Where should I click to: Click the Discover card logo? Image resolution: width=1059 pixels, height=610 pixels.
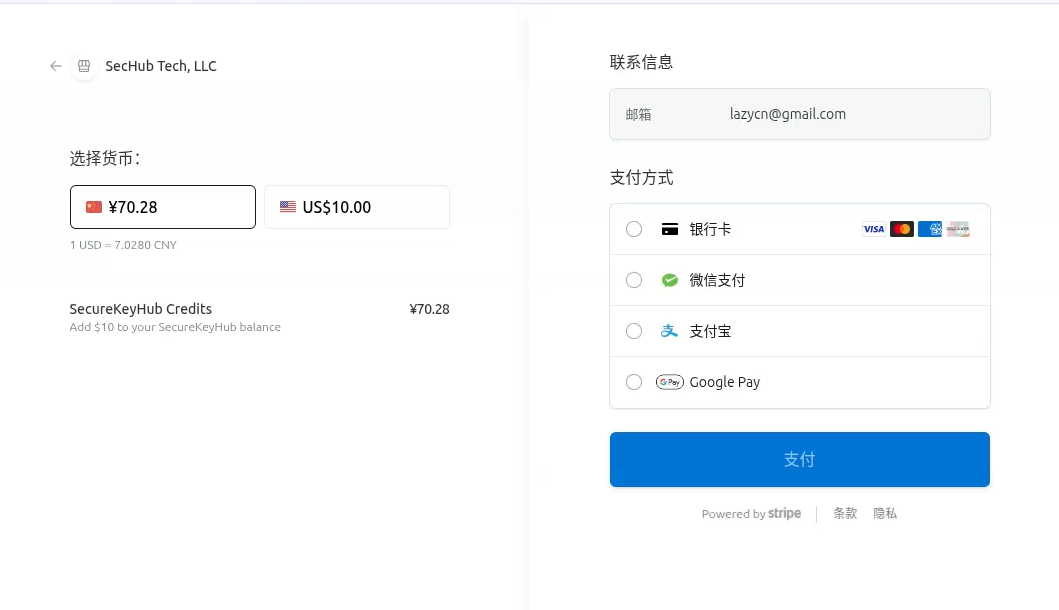[958, 229]
